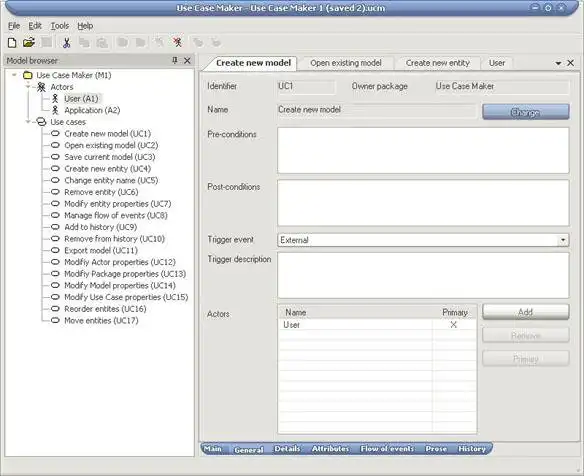Close the active document tab panel
This screenshot has height=476, width=584.
tap(570, 63)
